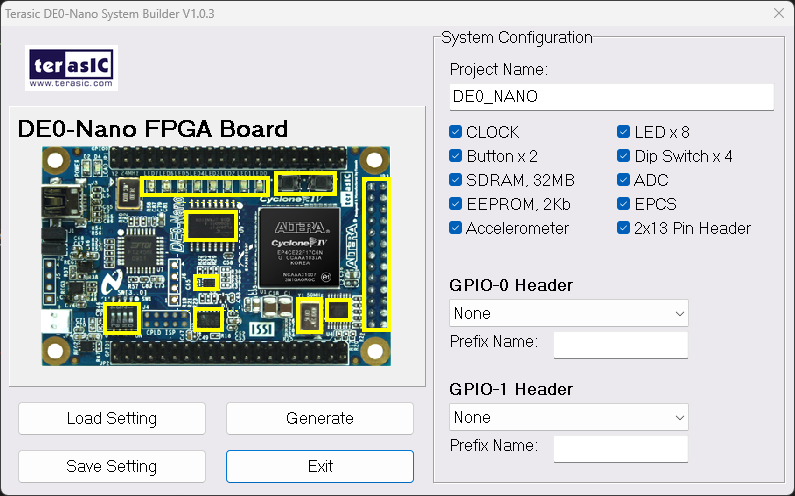795x496 pixels.
Task: Click the highlighted dip switch on board image
Action: (x=122, y=318)
